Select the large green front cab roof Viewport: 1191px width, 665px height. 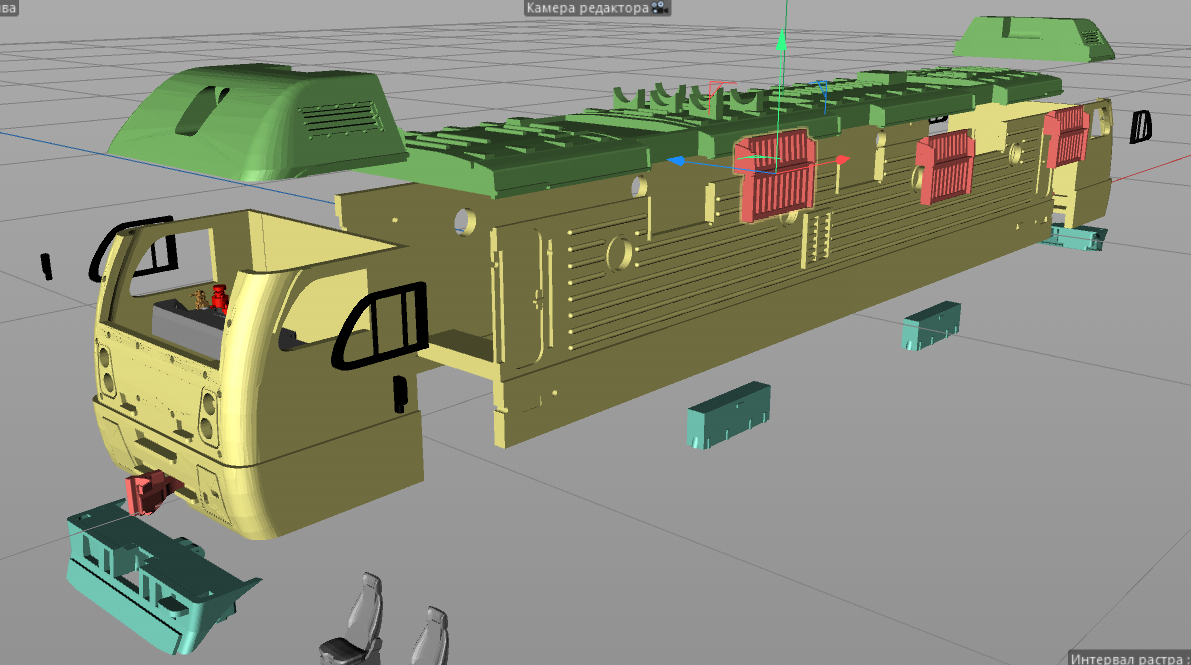pyautogui.click(x=258, y=122)
